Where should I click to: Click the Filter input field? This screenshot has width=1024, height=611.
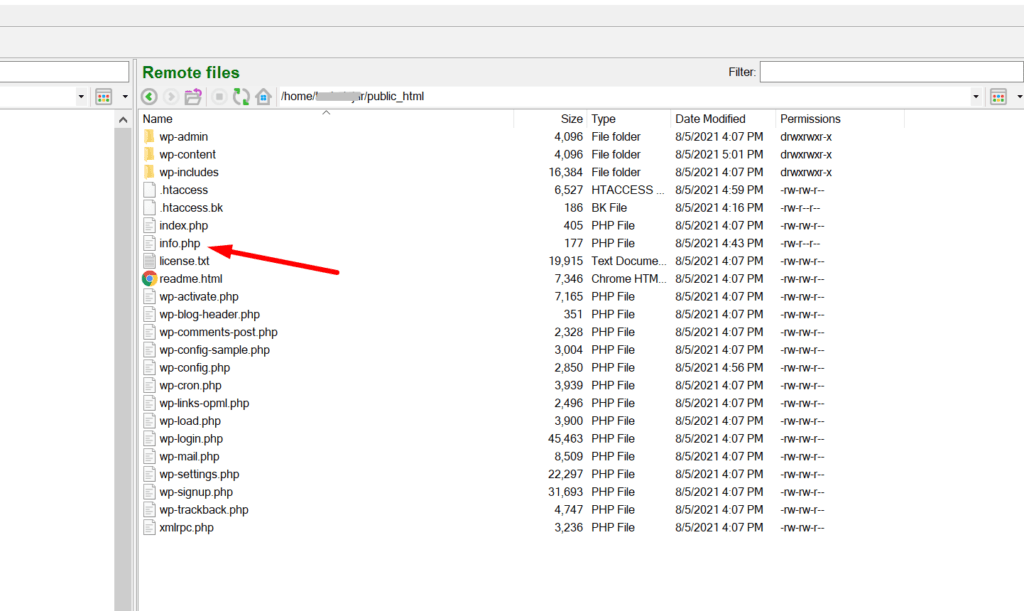(891, 72)
